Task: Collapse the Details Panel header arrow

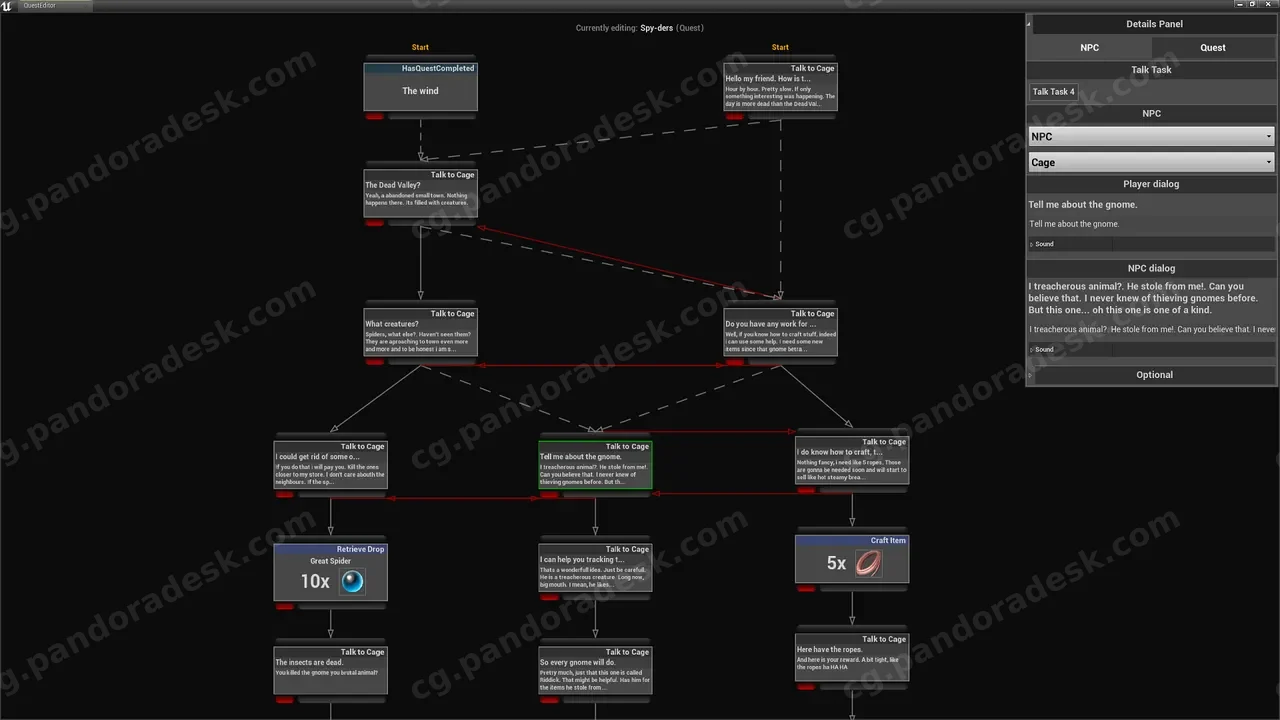Action: (1028, 24)
